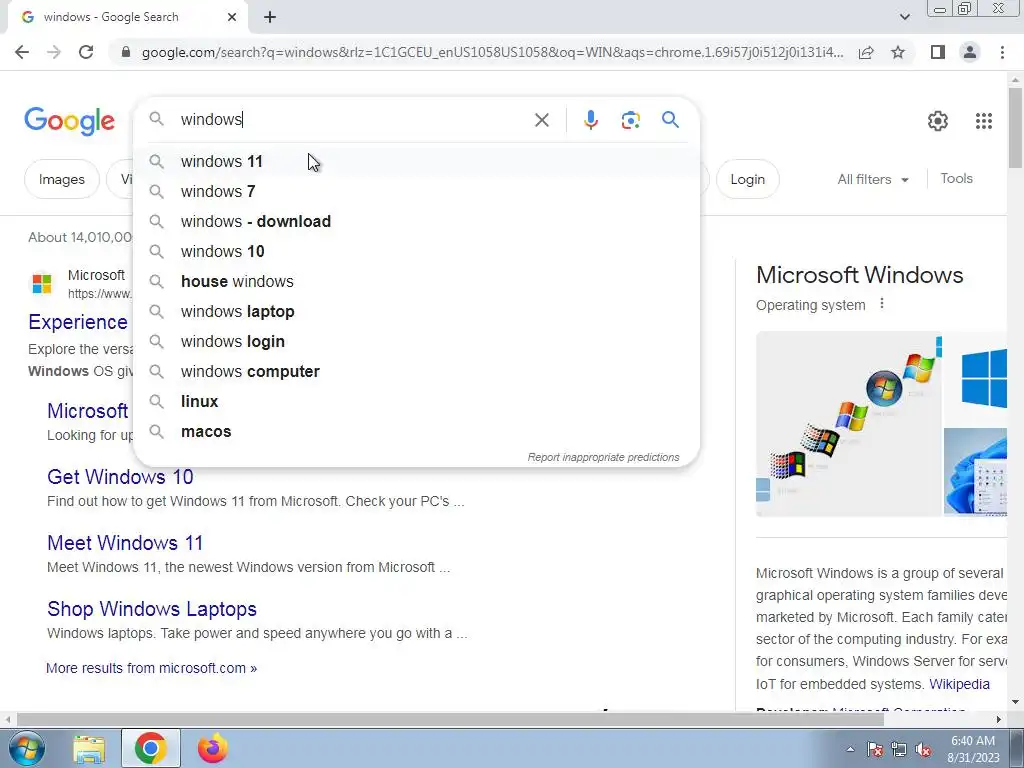Switch to the Images filter chip
1024x768 pixels.
pyautogui.click(x=61, y=179)
